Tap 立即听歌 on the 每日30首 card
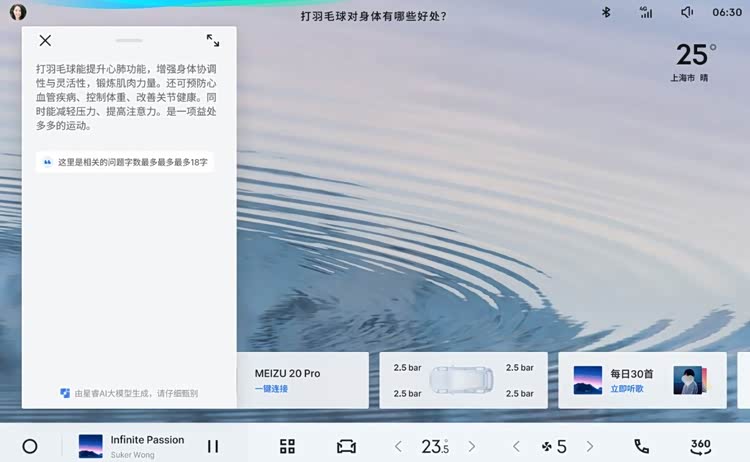750x462 pixels. tap(627, 389)
